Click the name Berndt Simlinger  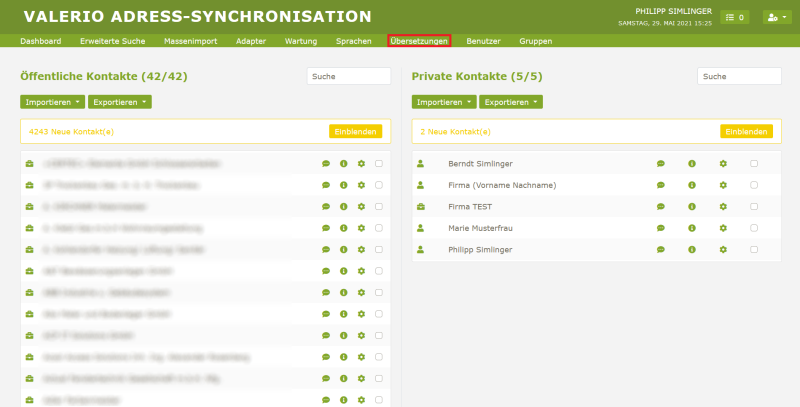480,164
